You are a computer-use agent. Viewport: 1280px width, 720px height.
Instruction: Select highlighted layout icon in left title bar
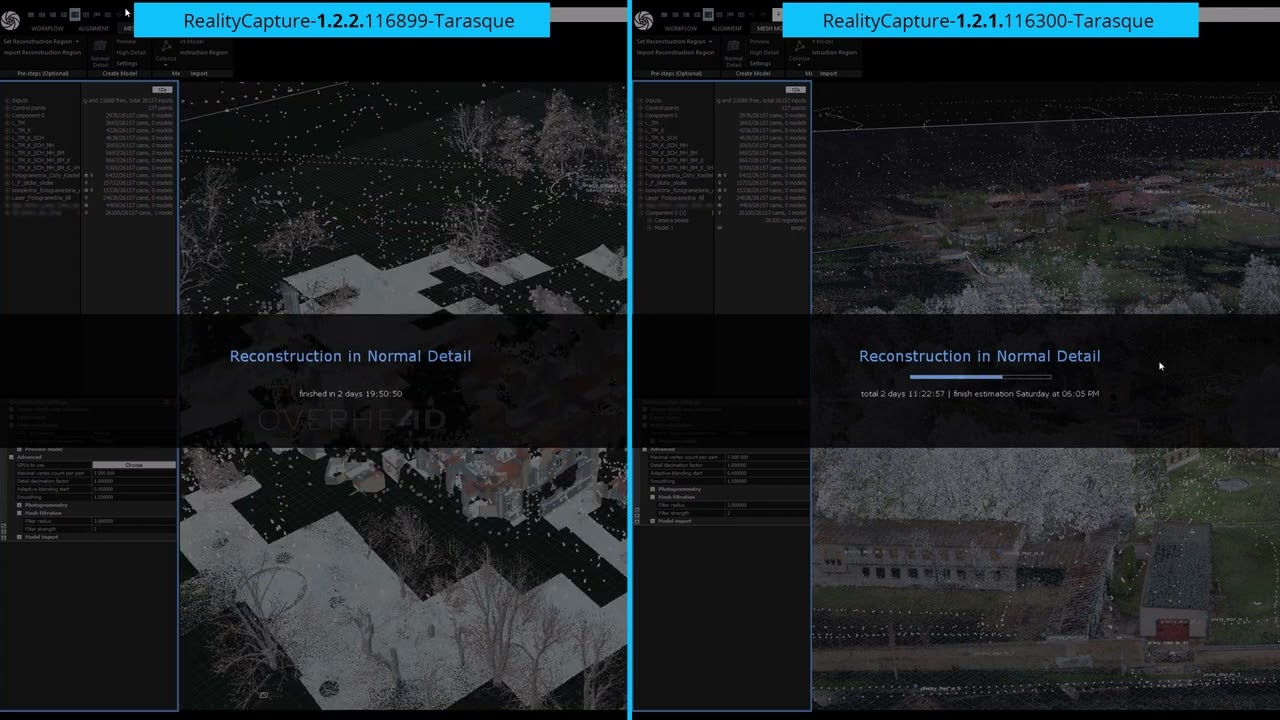[75, 15]
